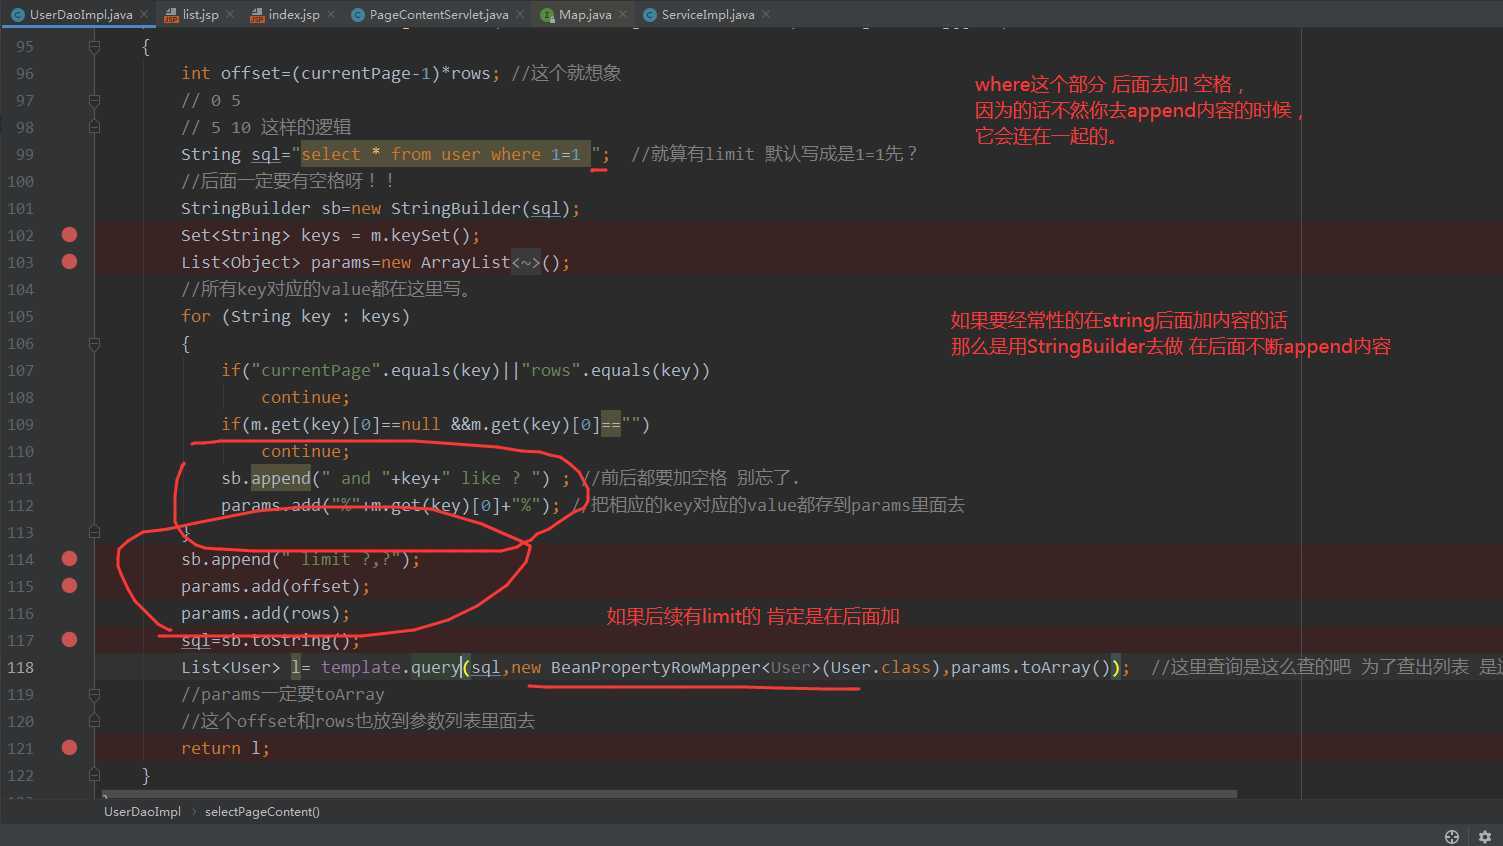
Task: Close the index.jsp tab
Action: coord(331,14)
